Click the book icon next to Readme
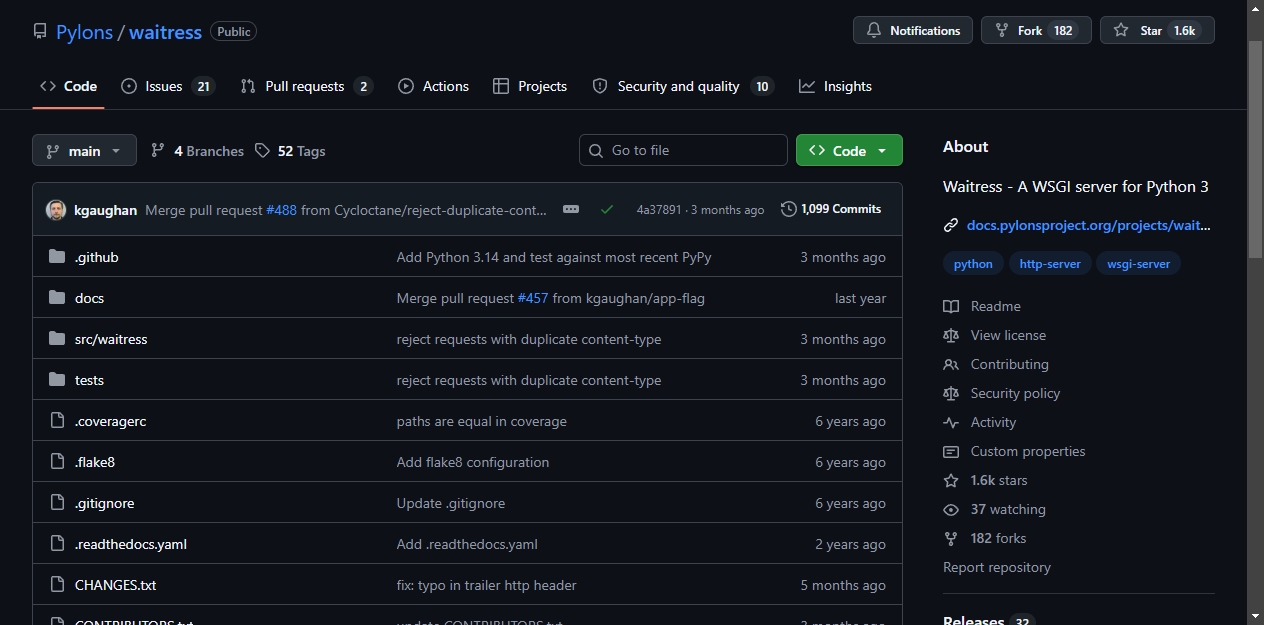1264x625 pixels. click(951, 306)
